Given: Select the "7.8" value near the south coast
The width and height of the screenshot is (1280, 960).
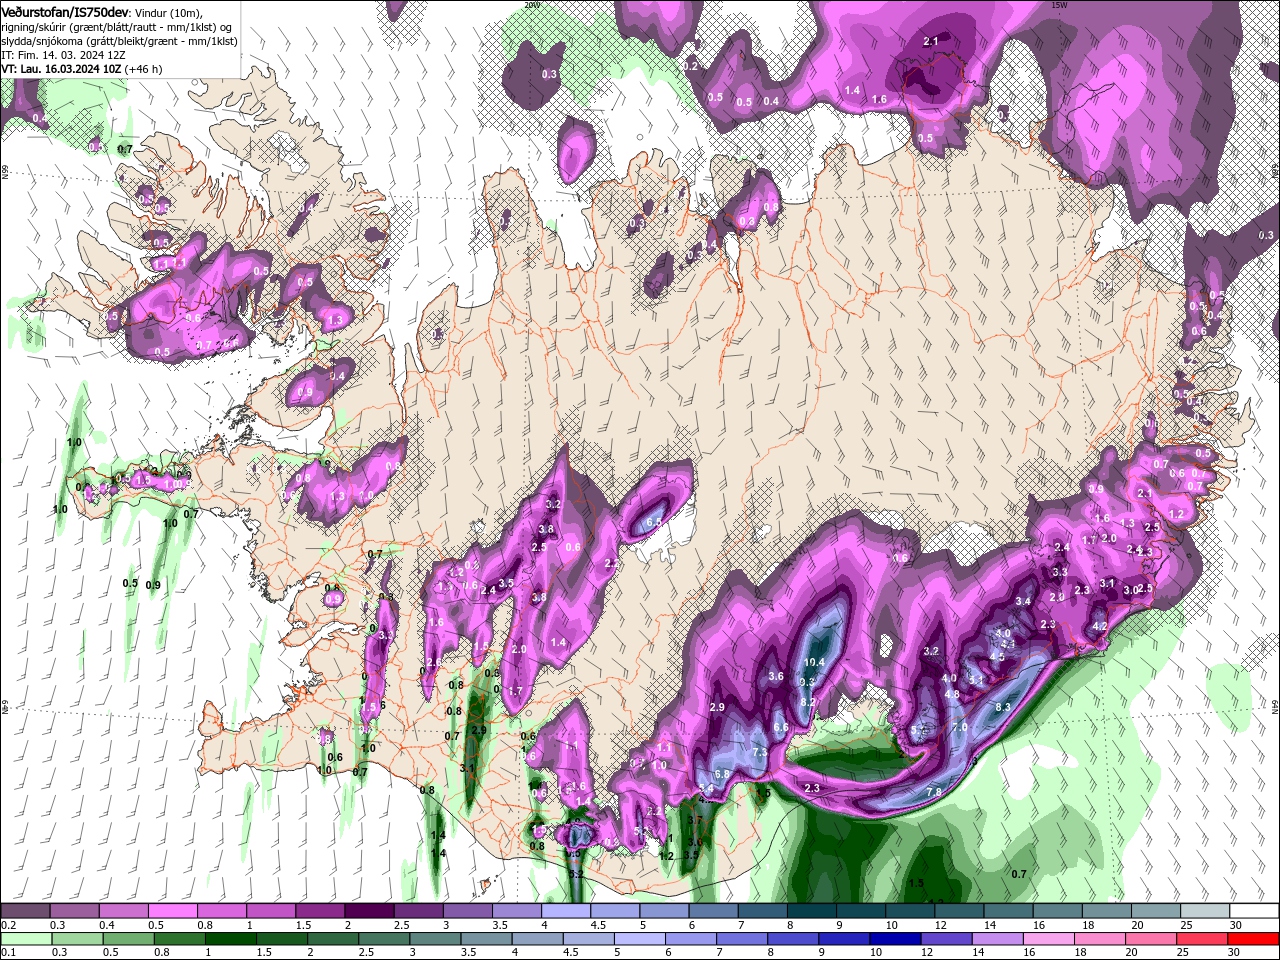Looking at the screenshot, I should click(934, 792).
